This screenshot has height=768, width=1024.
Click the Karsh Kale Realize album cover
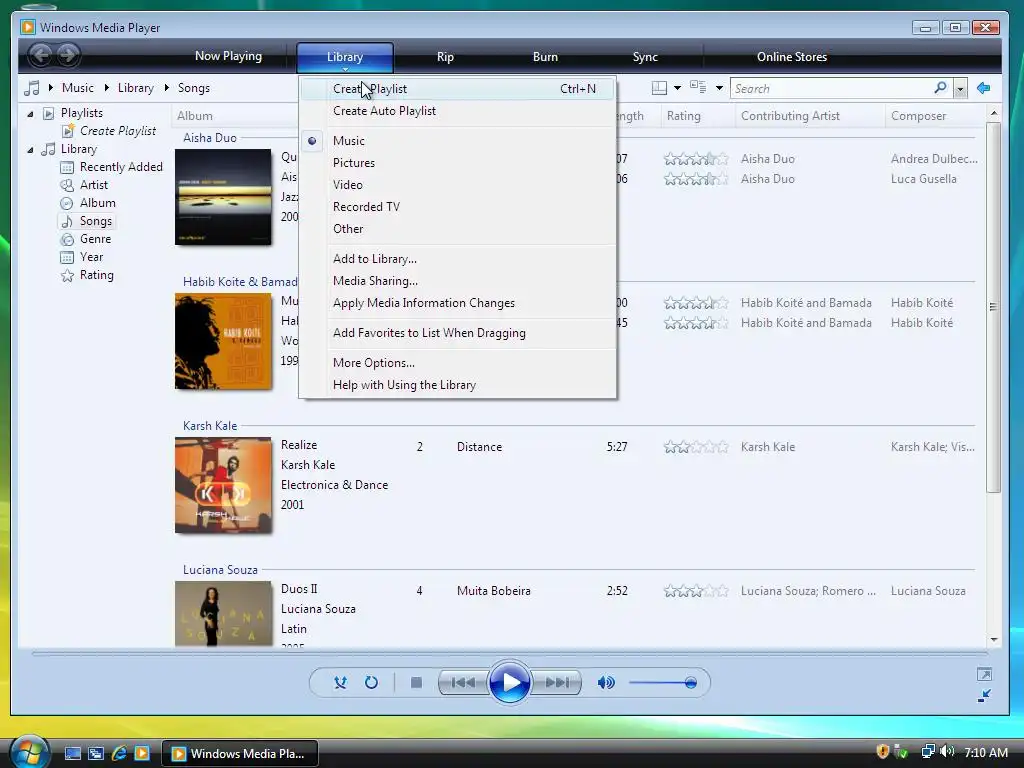pyautogui.click(x=223, y=485)
